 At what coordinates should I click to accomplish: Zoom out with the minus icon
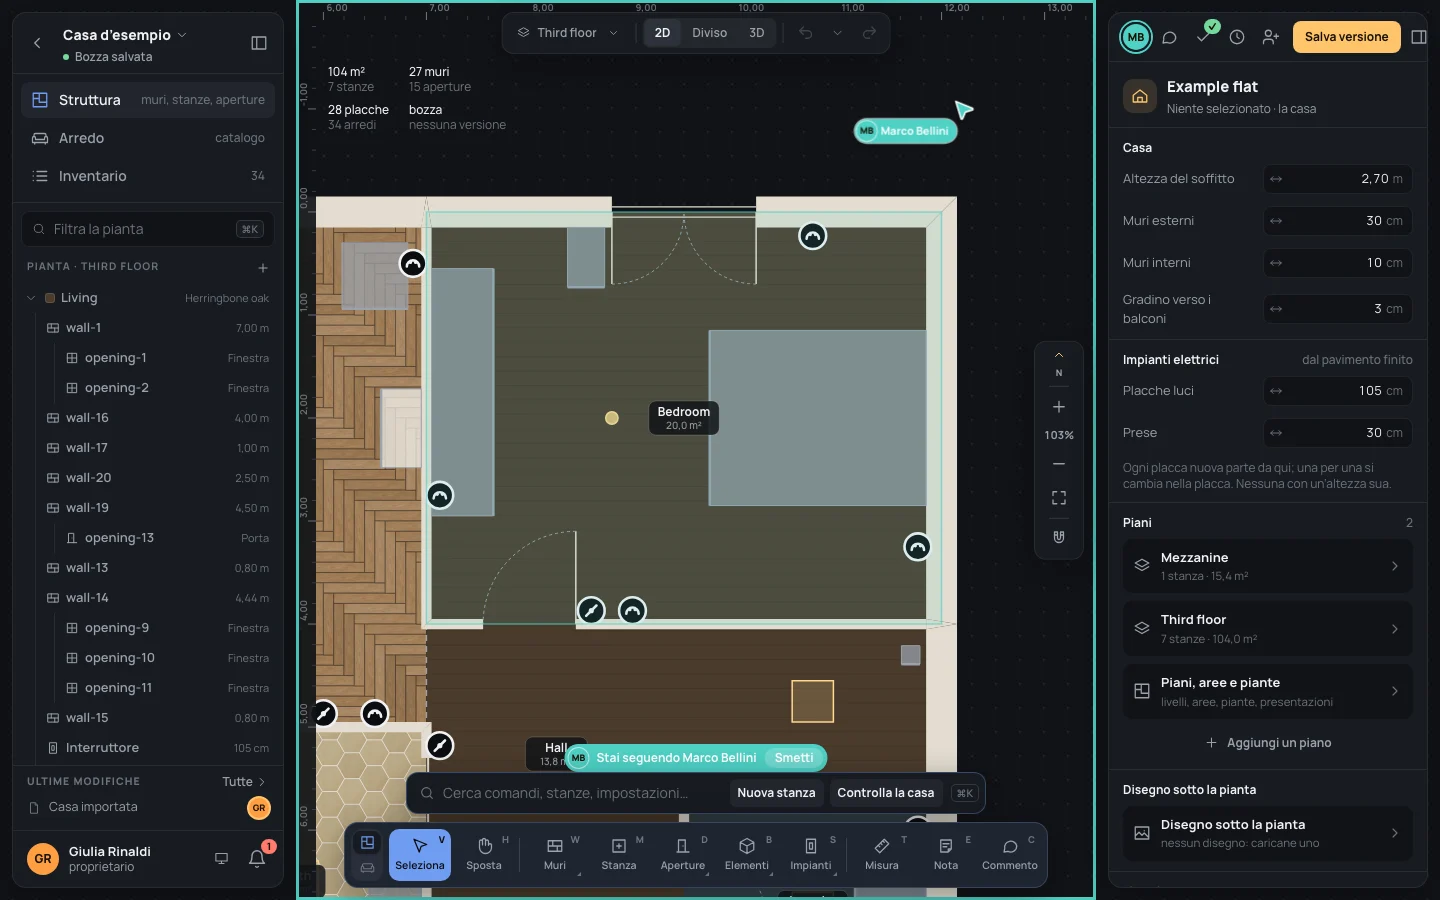click(1059, 464)
